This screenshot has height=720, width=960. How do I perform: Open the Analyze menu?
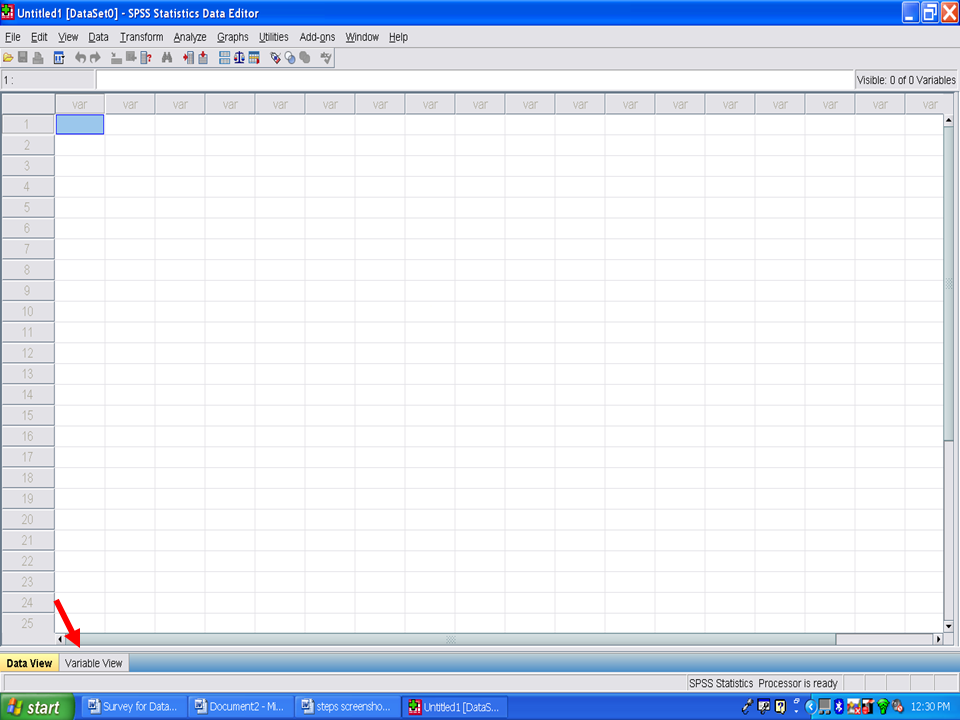[189, 37]
